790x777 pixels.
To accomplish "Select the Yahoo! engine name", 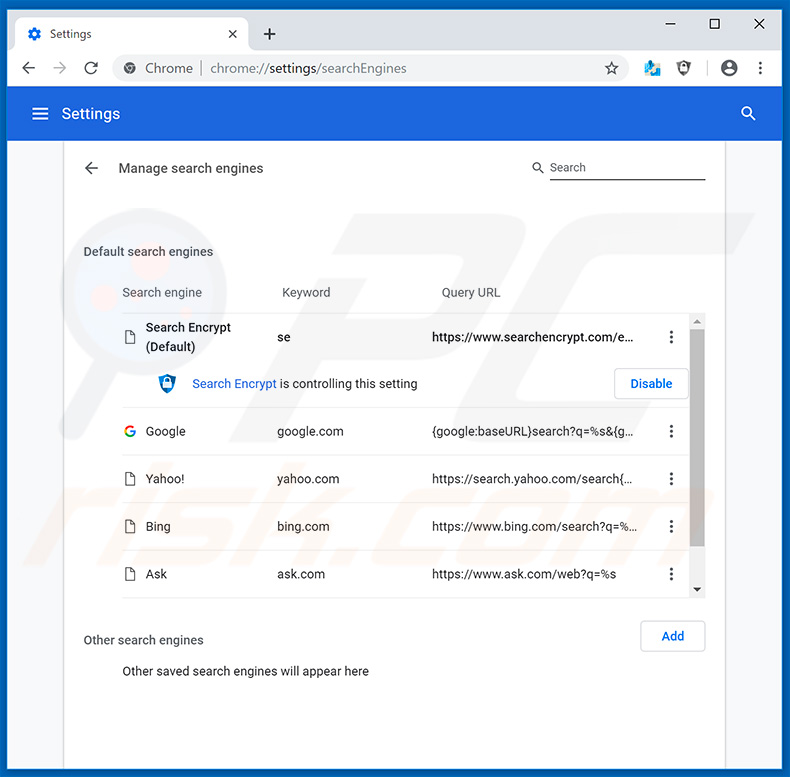I will [165, 479].
